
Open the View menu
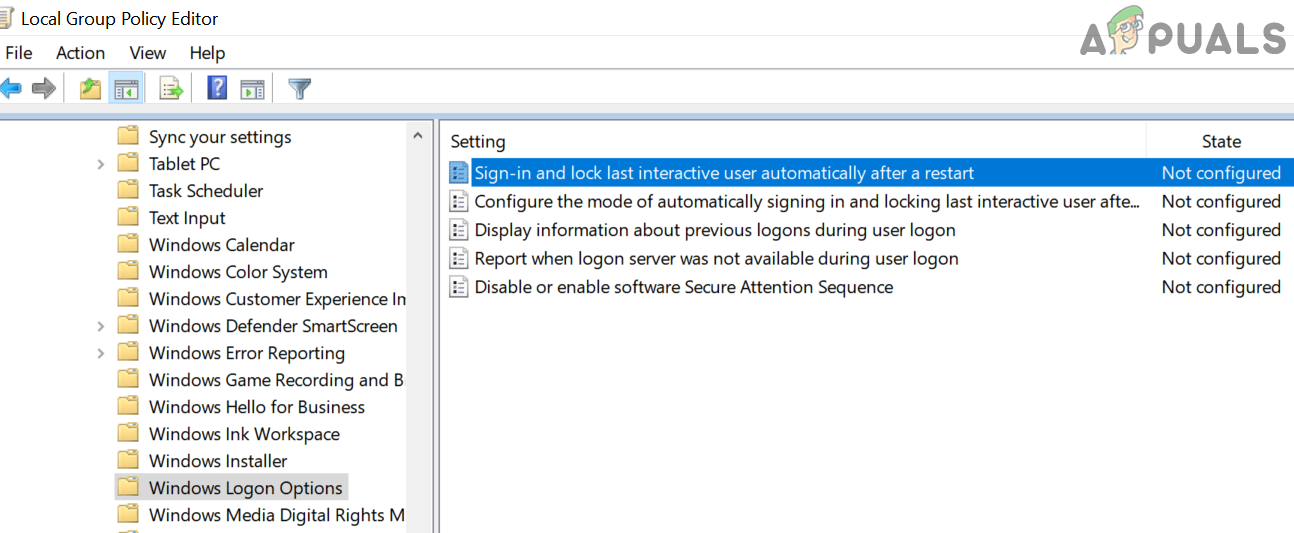point(148,53)
